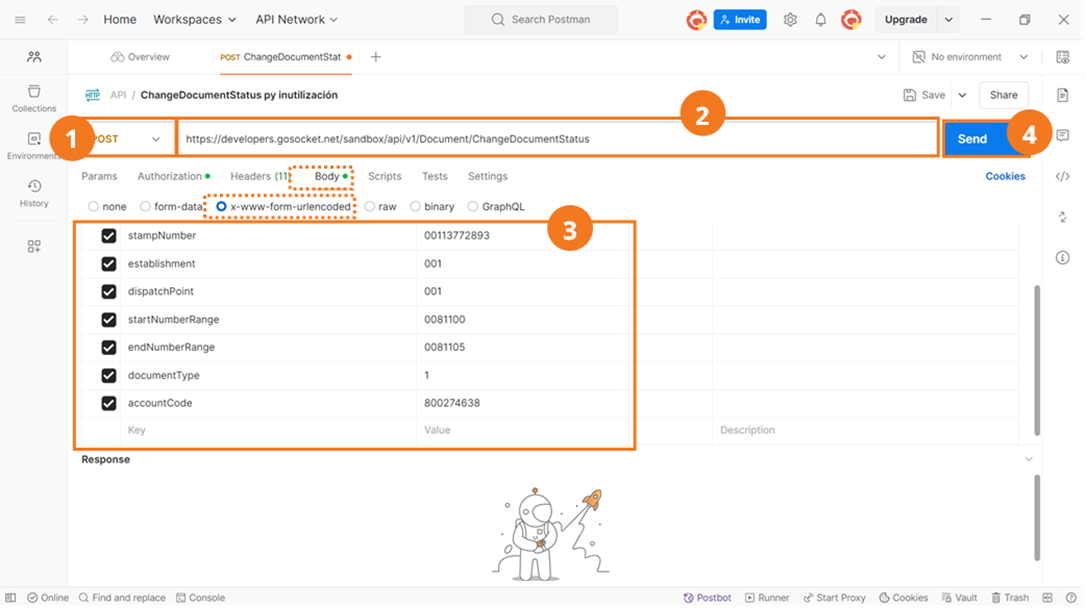Image resolution: width=1086 pixels, height=609 pixels.
Task: Switch to the Params tab
Action: (99, 176)
